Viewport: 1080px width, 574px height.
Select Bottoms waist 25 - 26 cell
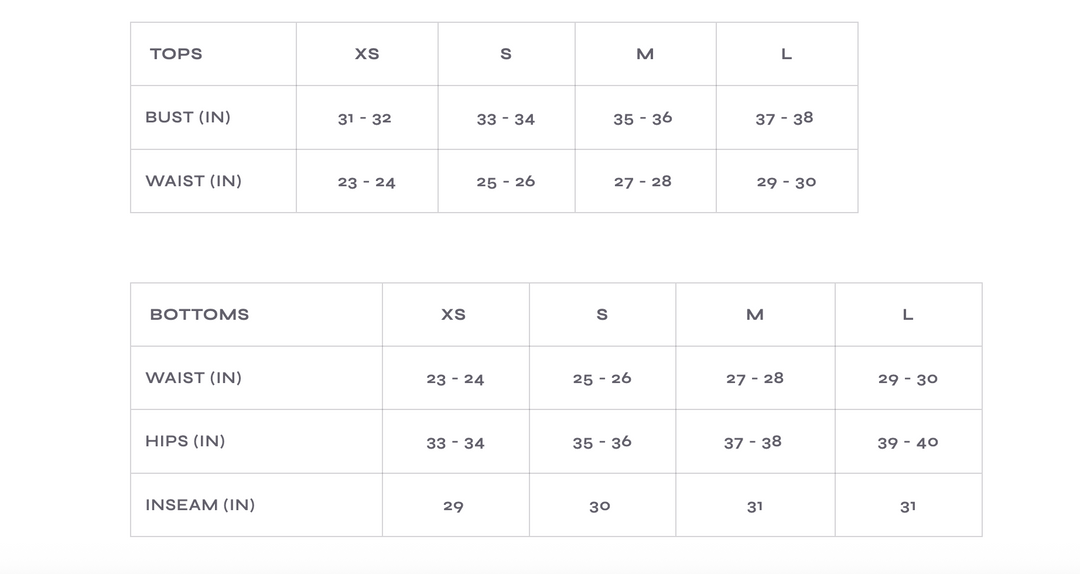[602, 378]
